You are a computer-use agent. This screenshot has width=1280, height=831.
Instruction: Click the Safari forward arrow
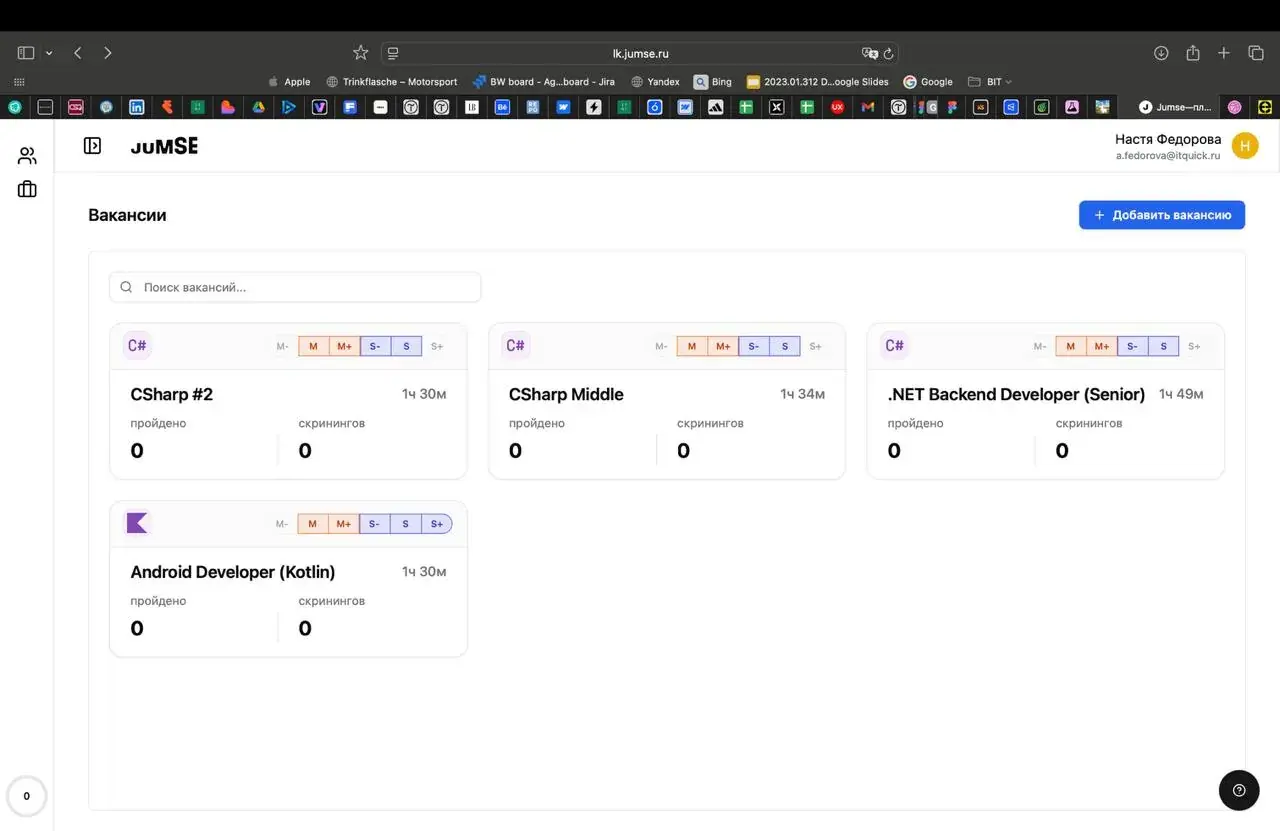click(108, 53)
